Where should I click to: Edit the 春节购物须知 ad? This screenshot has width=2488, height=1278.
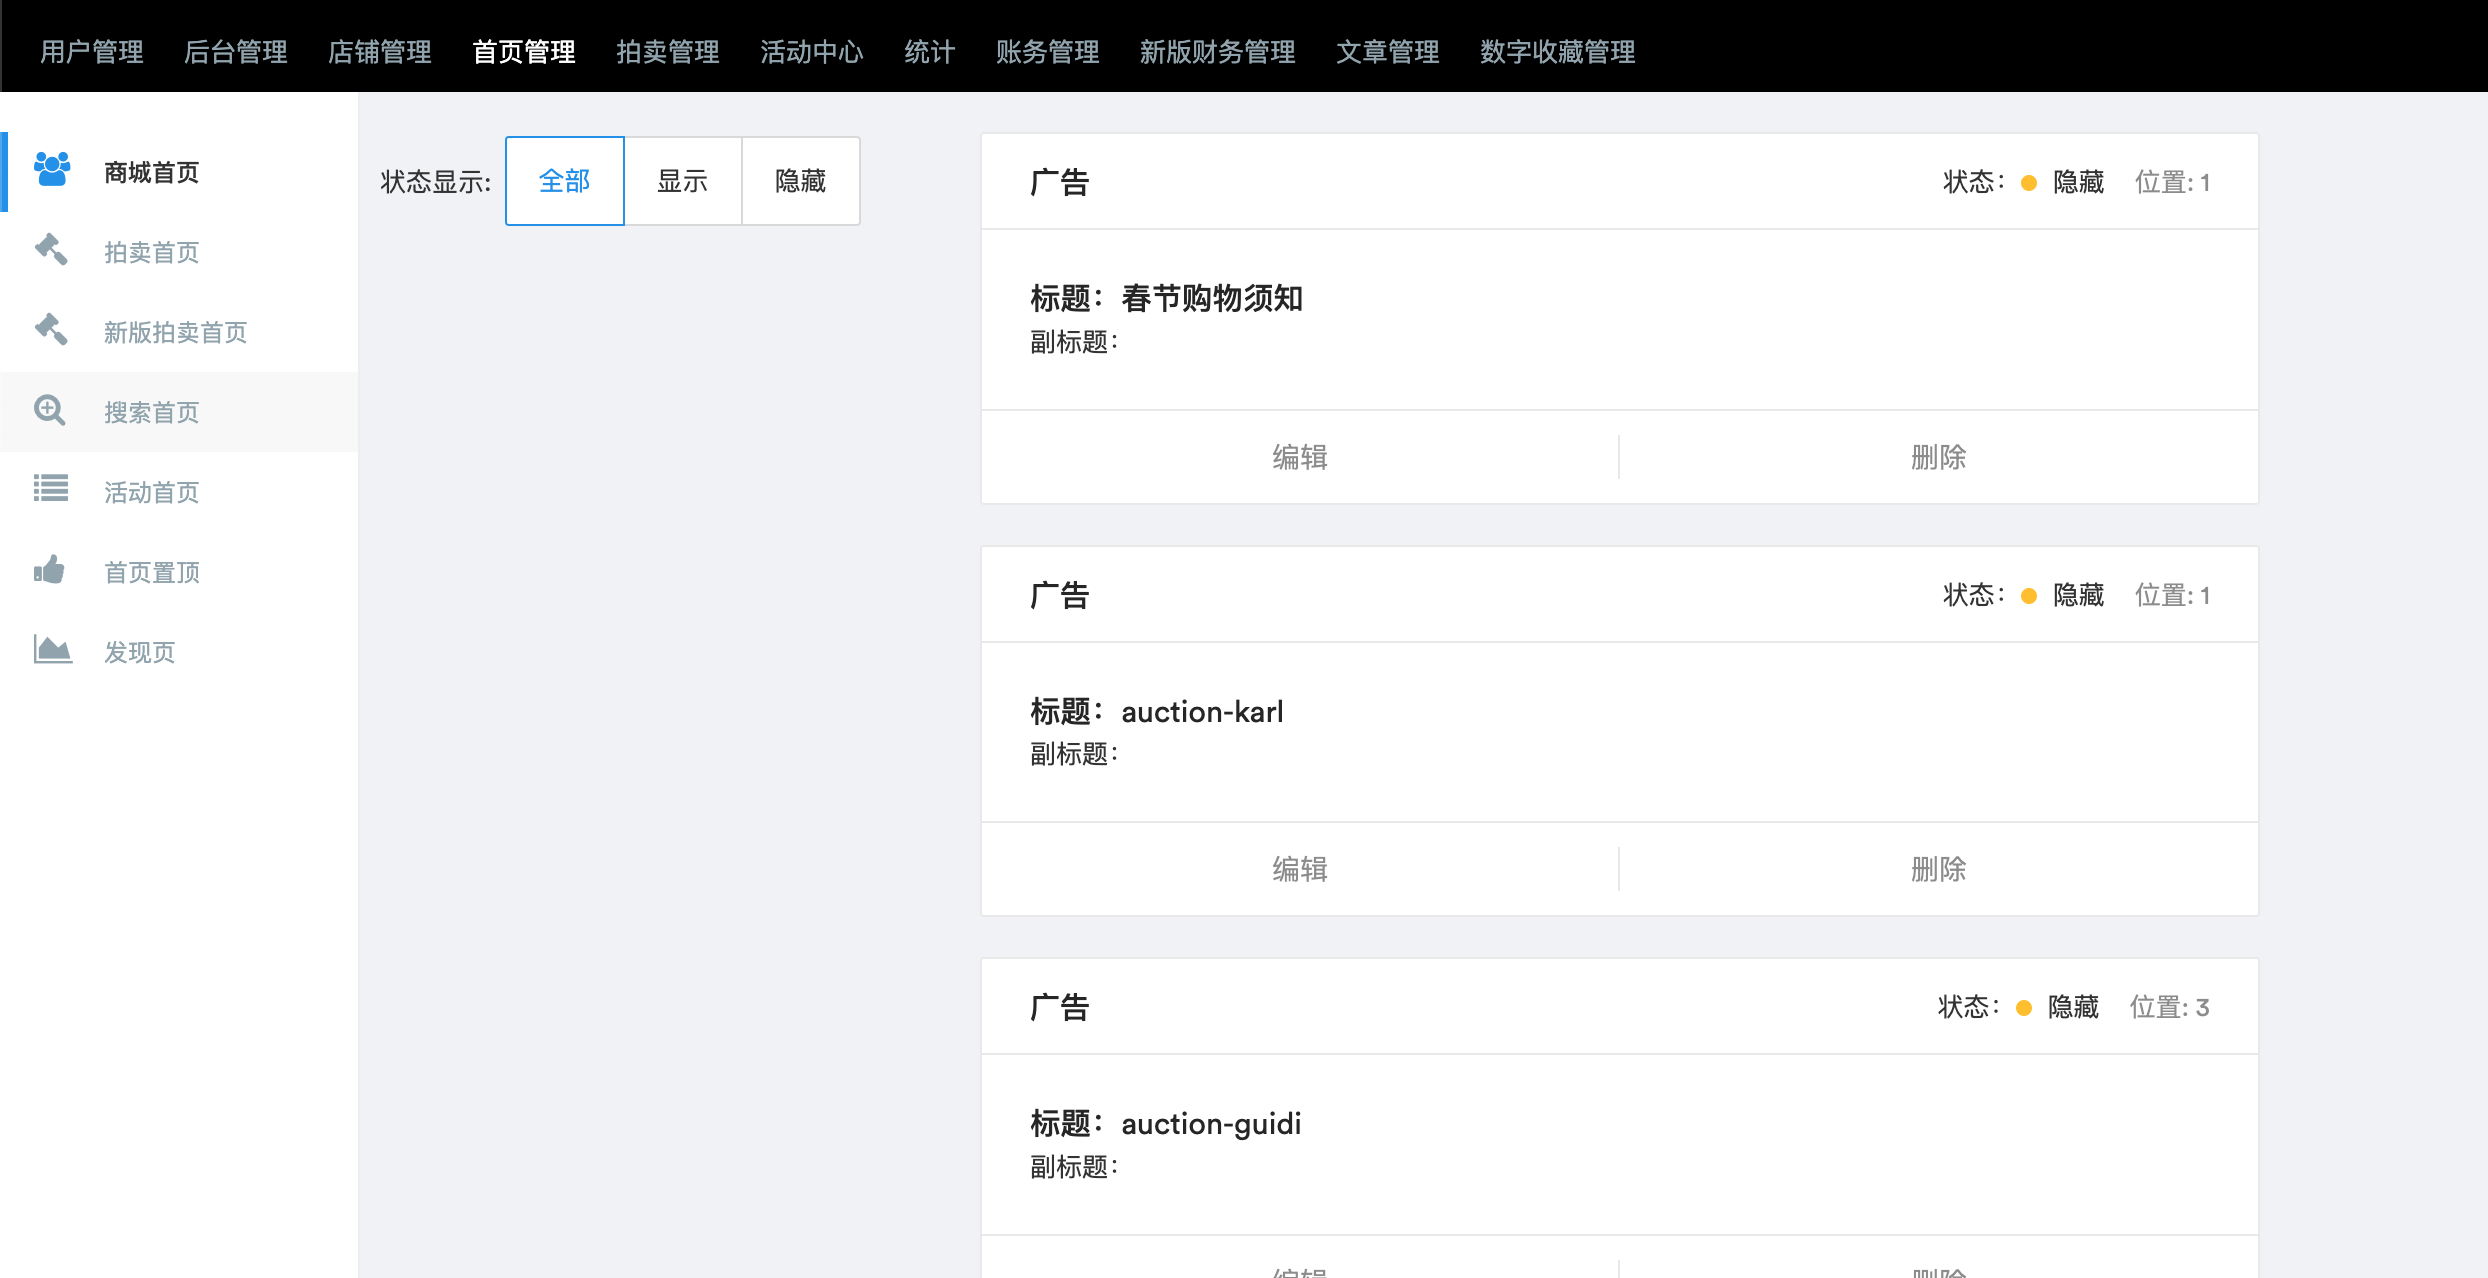coord(1300,457)
